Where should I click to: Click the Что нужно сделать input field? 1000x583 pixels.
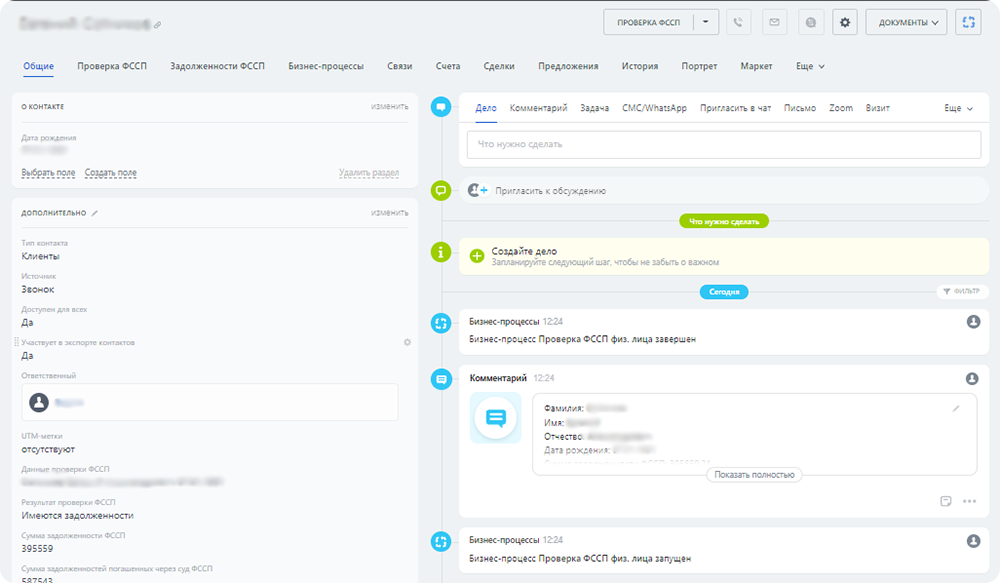tap(723, 144)
